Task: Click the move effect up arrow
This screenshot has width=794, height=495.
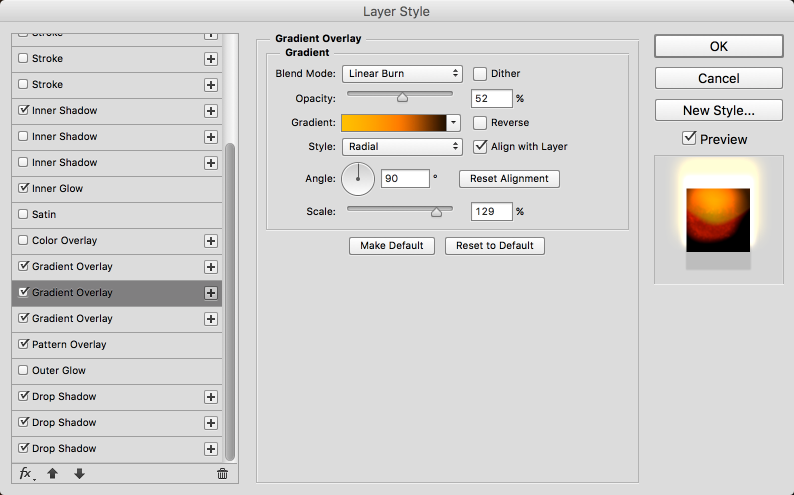Action: pyautogui.click(x=53, y=473)
